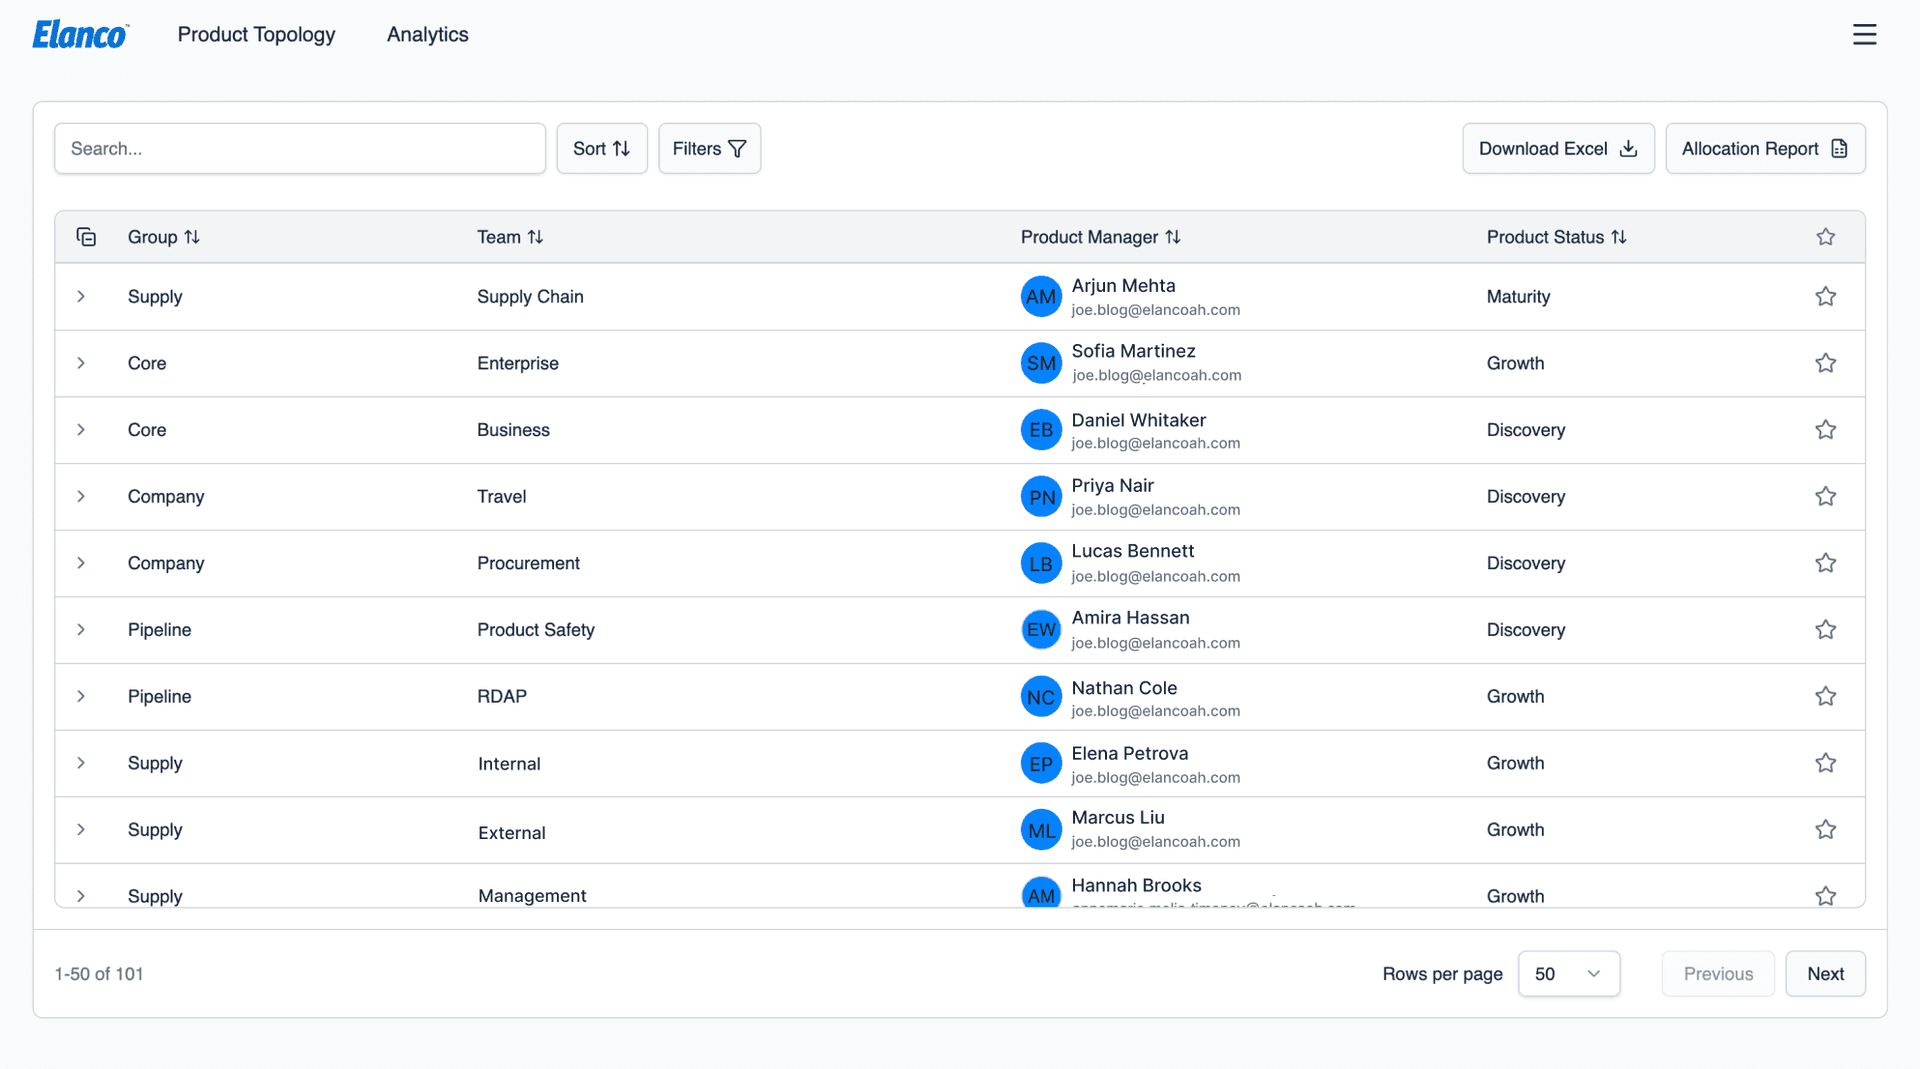1920x1069 pixels.
Task: Click into the Search input field
Action: 300,149
